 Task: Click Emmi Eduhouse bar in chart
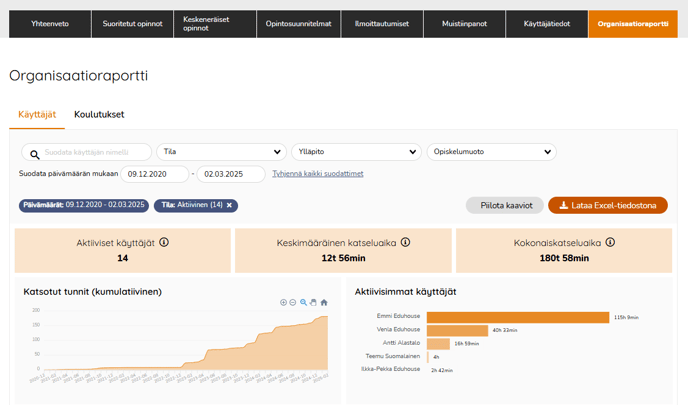[518, 317]
